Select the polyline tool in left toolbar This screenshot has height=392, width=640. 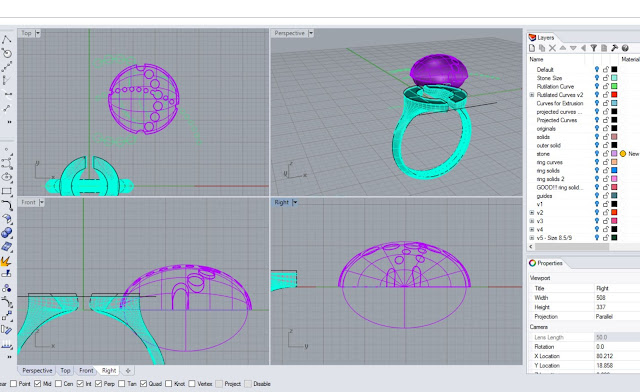(7, 40)
